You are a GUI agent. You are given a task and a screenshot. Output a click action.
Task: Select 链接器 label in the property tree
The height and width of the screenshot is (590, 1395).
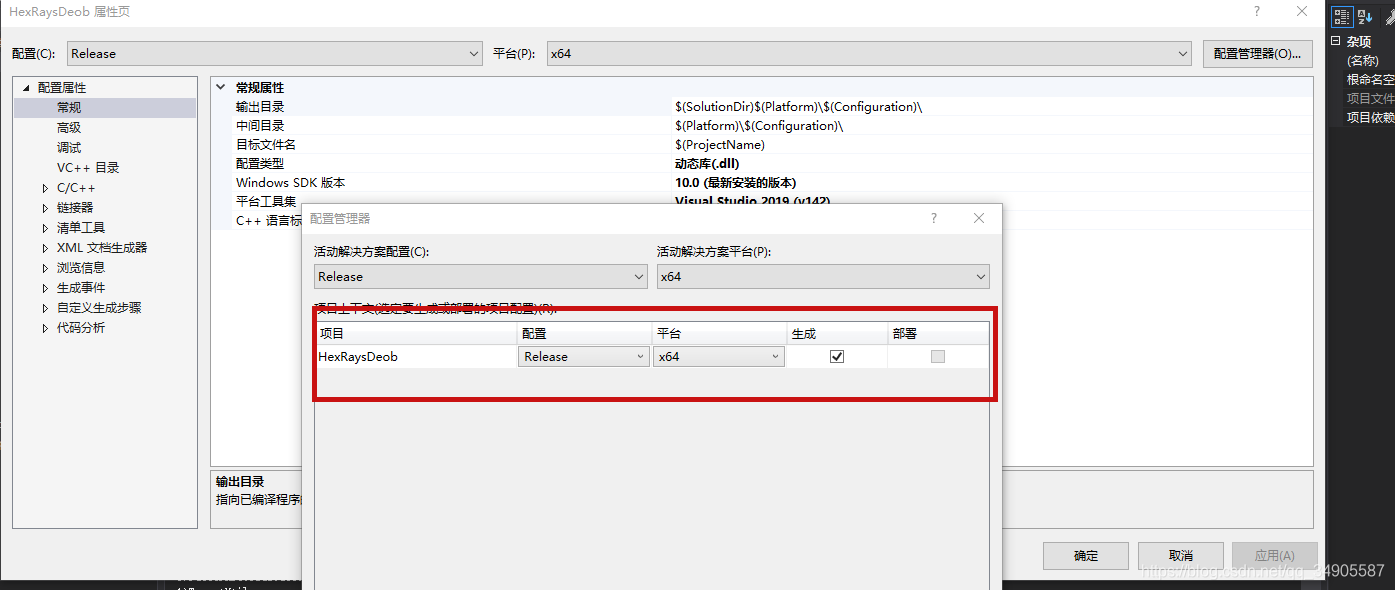[x=75, y=208]
